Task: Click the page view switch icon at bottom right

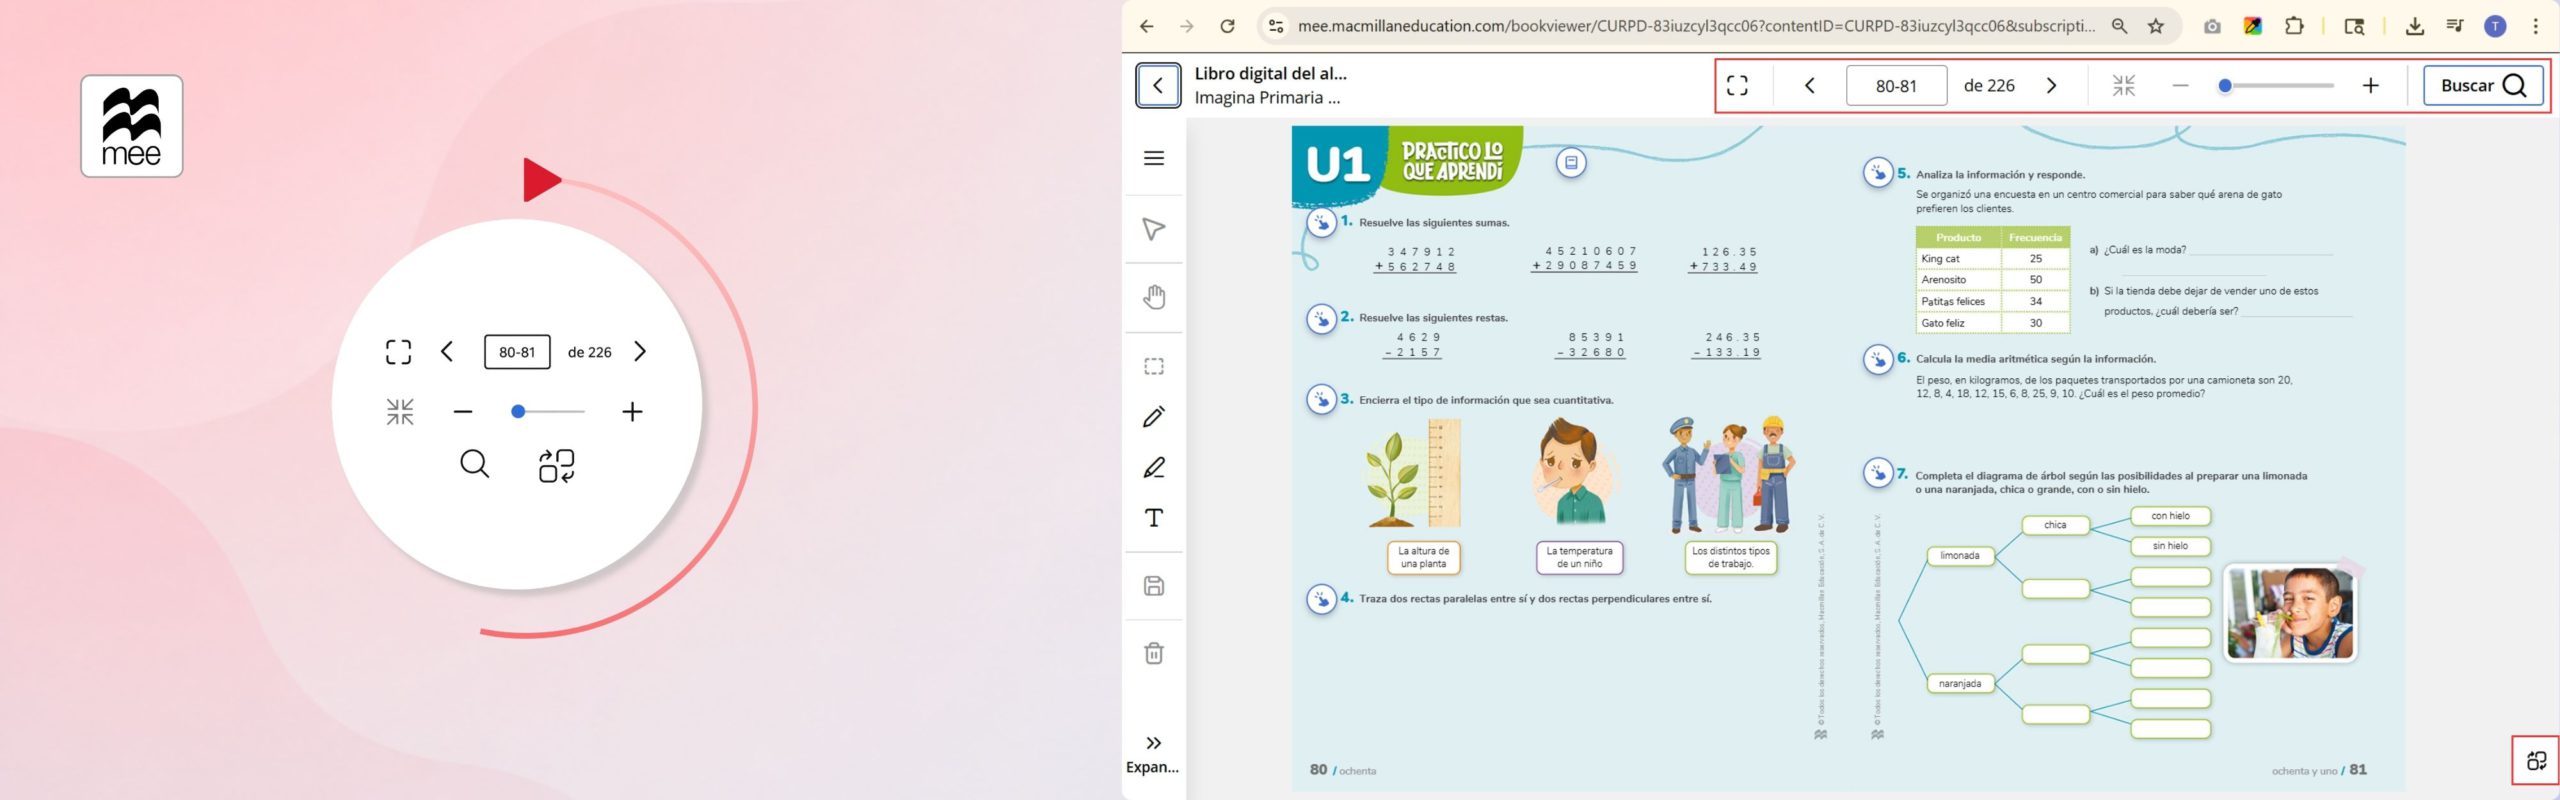Action: (x=2536, y=761)
